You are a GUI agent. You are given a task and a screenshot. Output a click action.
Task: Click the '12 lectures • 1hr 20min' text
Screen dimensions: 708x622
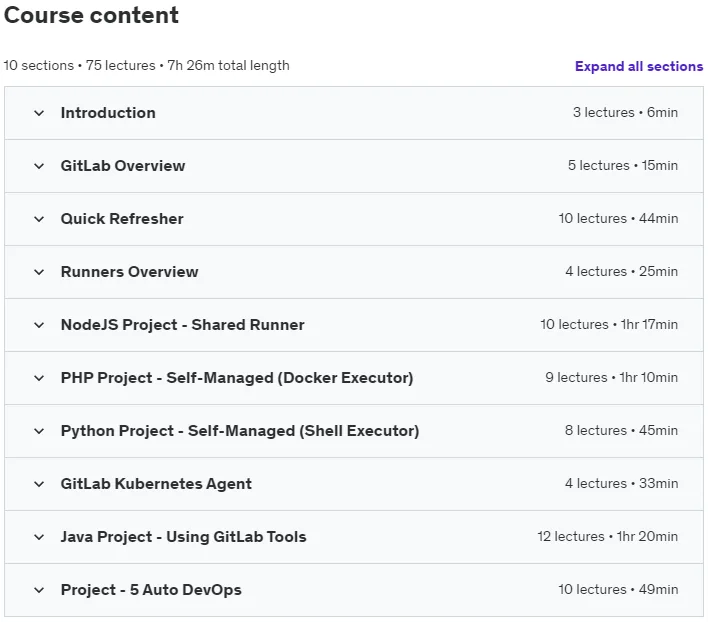pos(607,537)
